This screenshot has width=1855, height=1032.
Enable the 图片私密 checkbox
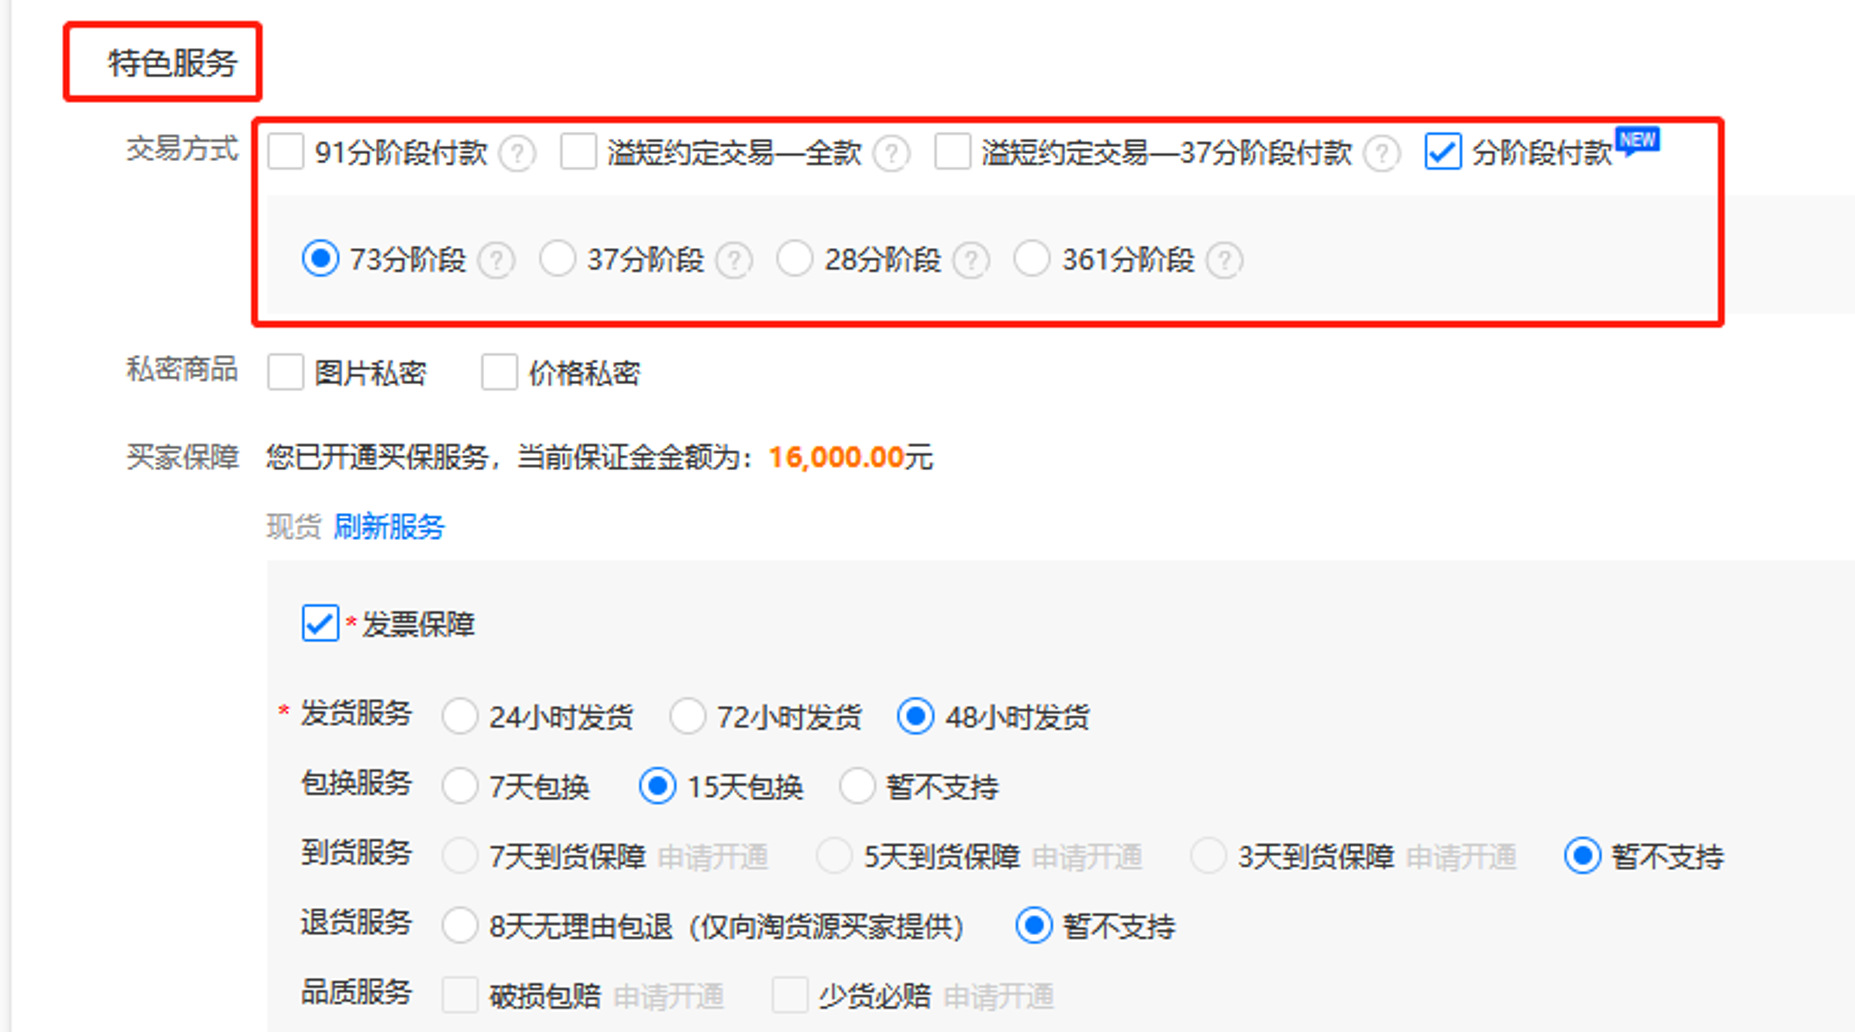pyautogui.click(x=284, y=372)
